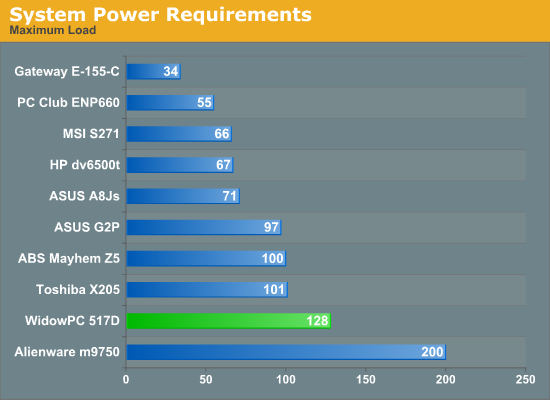
Task: Click the axis tick label 0
Action: pos(126,380)
